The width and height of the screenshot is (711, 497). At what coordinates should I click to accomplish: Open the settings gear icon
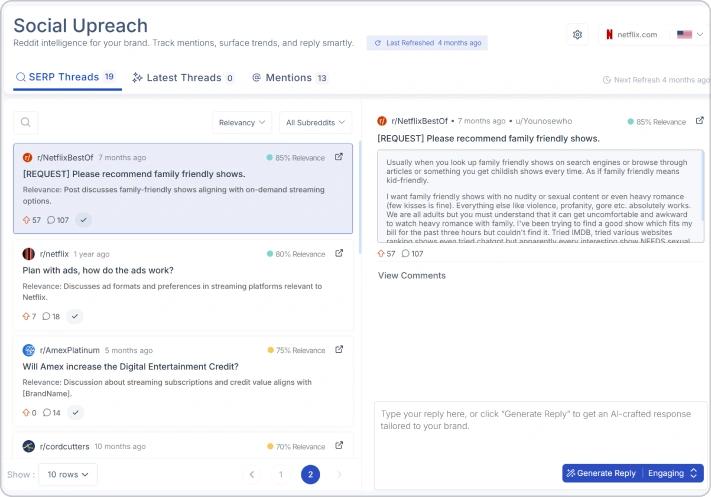point(577,34)
